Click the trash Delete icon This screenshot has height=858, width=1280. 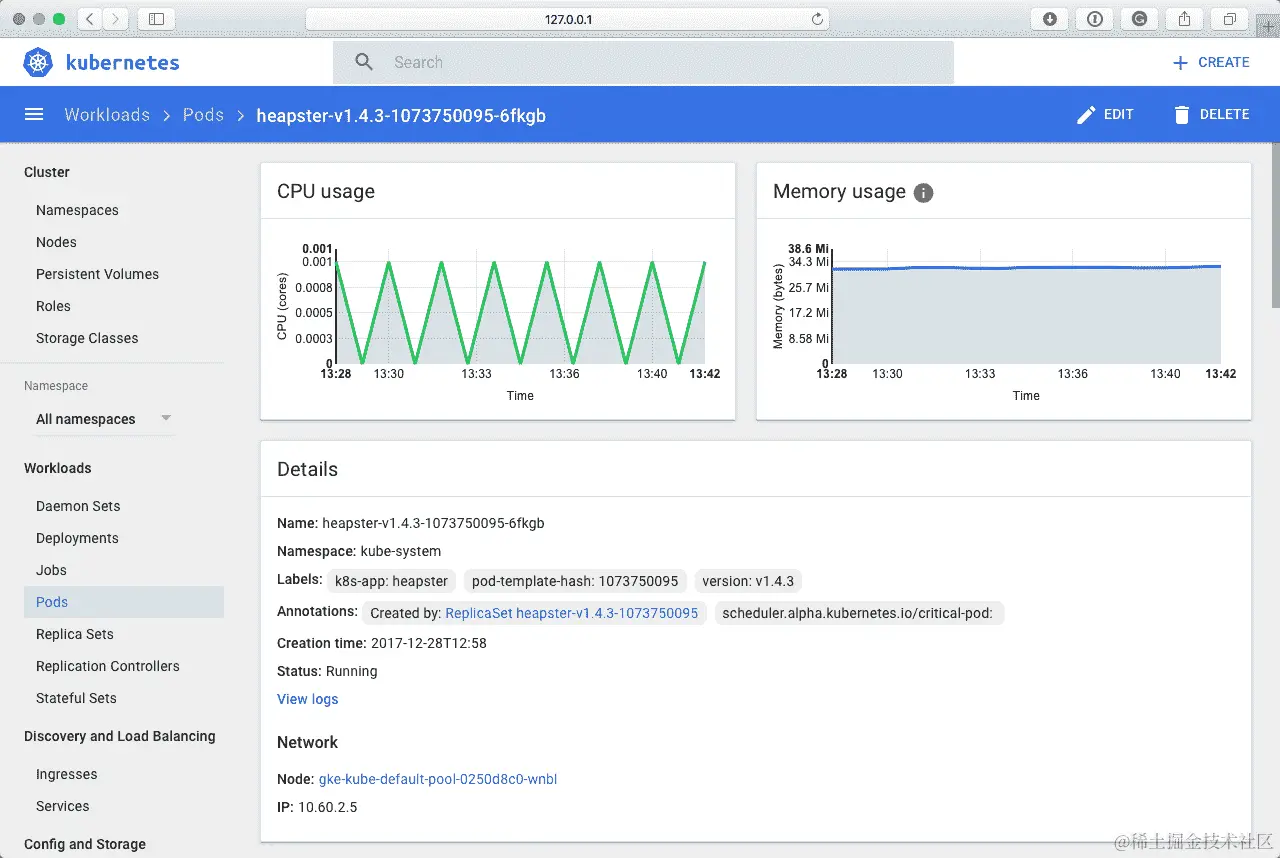(1182, 115)
